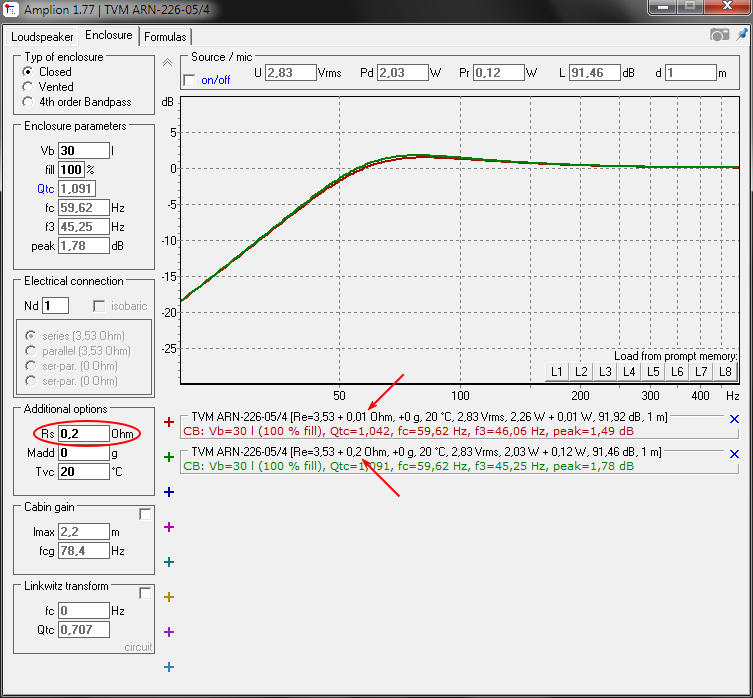Remove the red curve with Qtc=1,042
This screenshot has height=698, width=753.
734,419
